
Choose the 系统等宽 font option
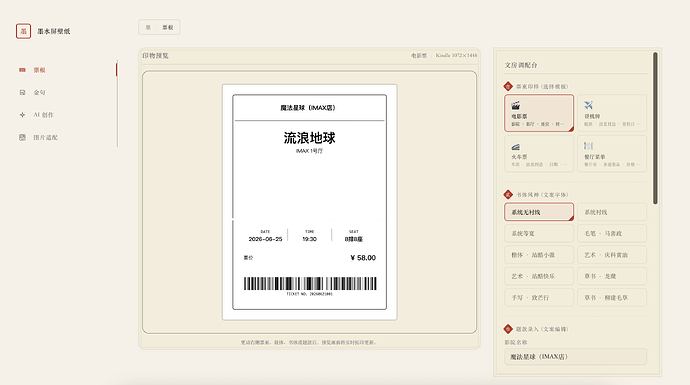[539, 233]
